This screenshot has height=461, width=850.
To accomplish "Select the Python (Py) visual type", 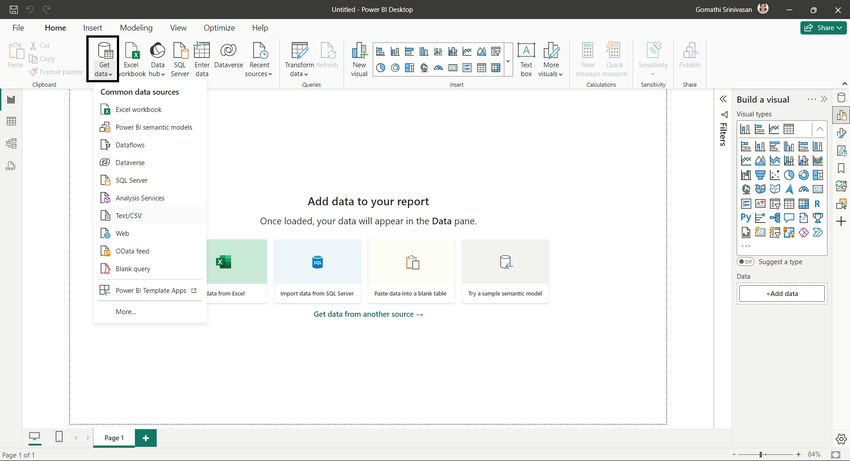I will 746,217.
